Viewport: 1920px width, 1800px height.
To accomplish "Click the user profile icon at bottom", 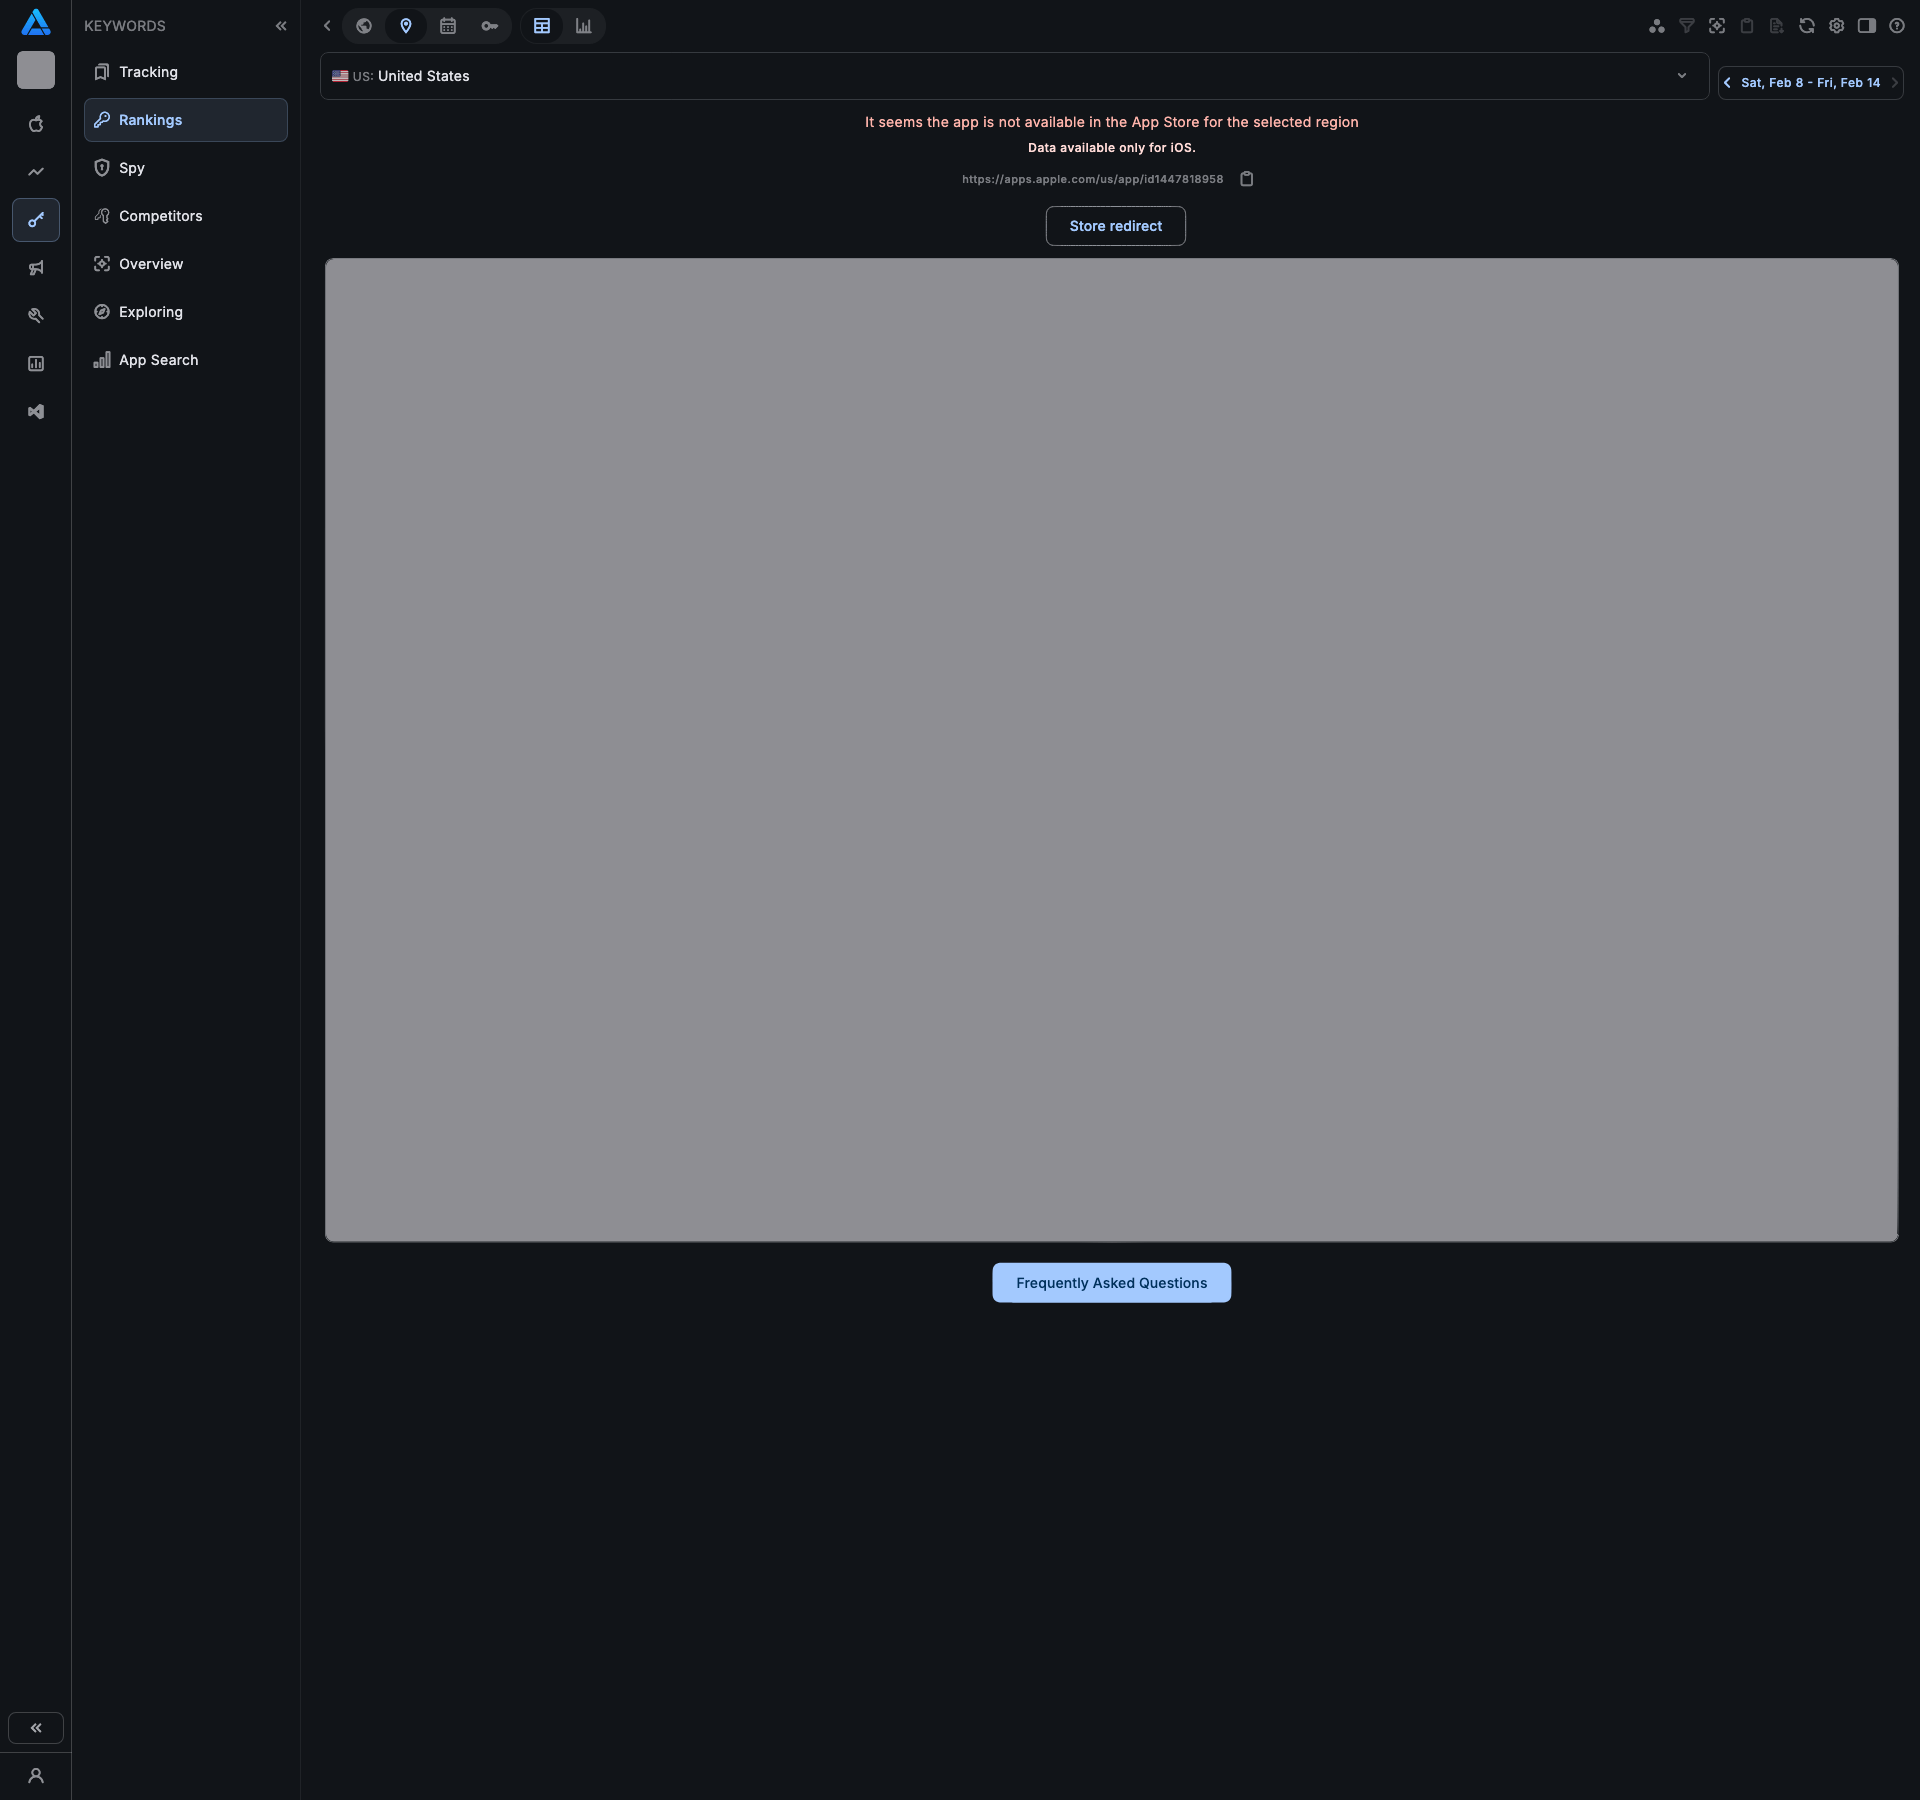I will coord(36,1776).
